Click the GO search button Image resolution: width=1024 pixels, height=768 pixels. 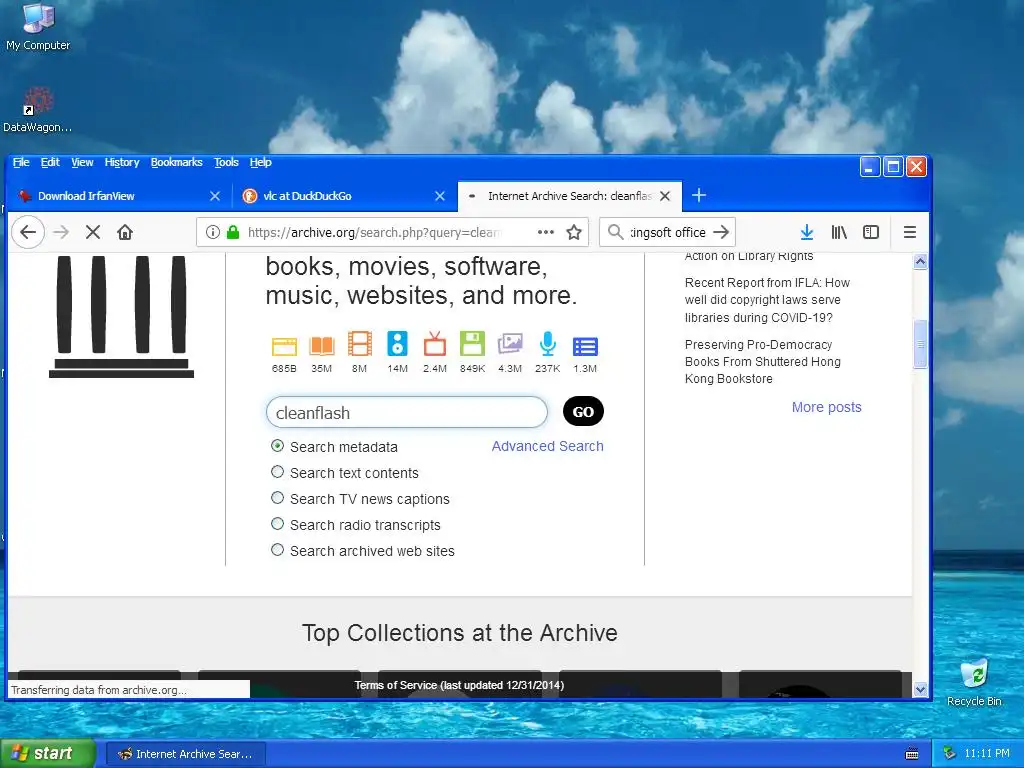[583, 411]
